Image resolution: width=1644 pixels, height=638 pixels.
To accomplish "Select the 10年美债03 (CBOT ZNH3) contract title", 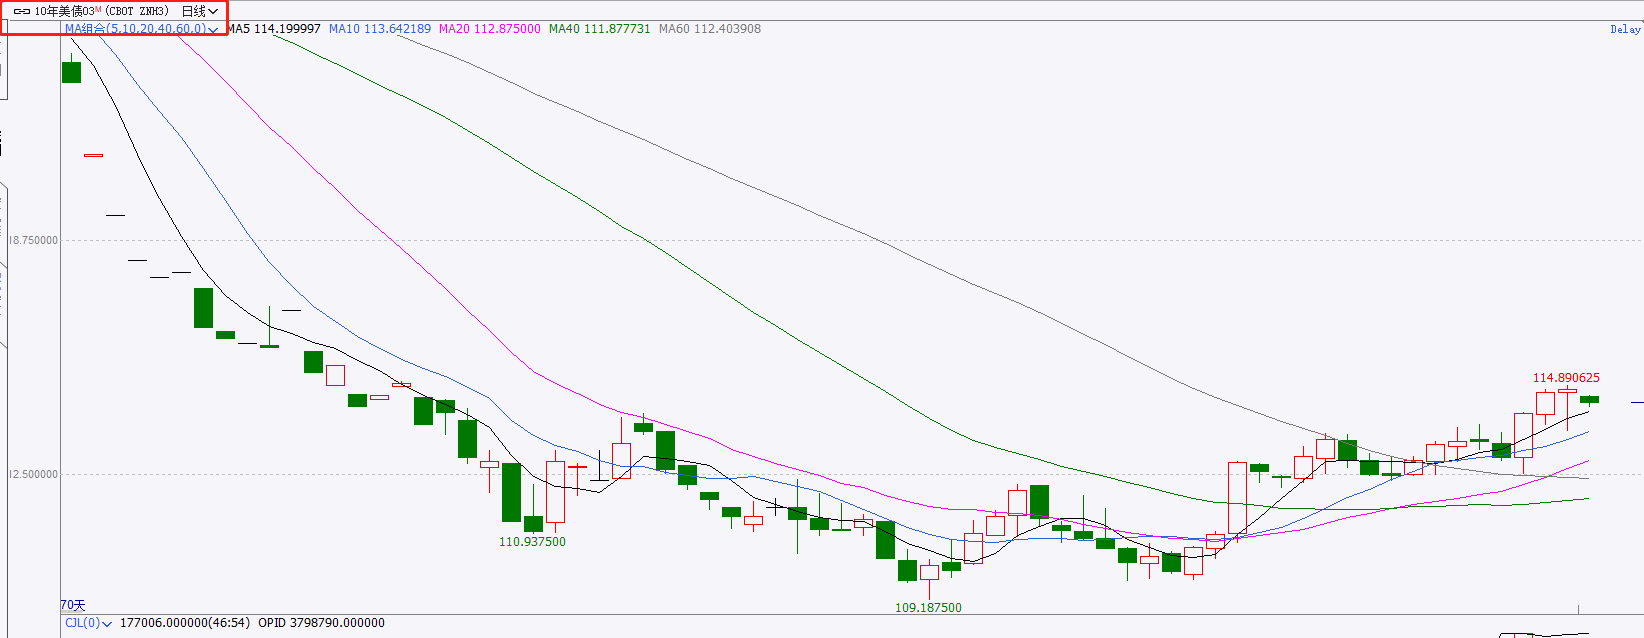I will [101, 11].
